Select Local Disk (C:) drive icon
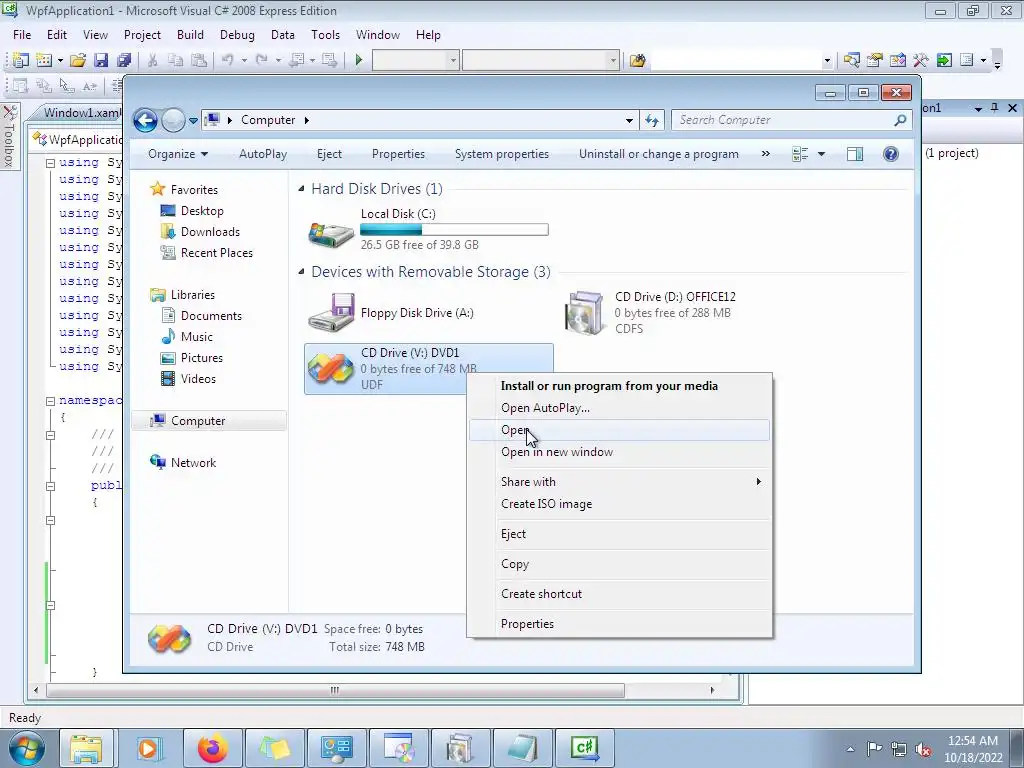The height and width of the screenshot is (768, 1024). [332, 233]
